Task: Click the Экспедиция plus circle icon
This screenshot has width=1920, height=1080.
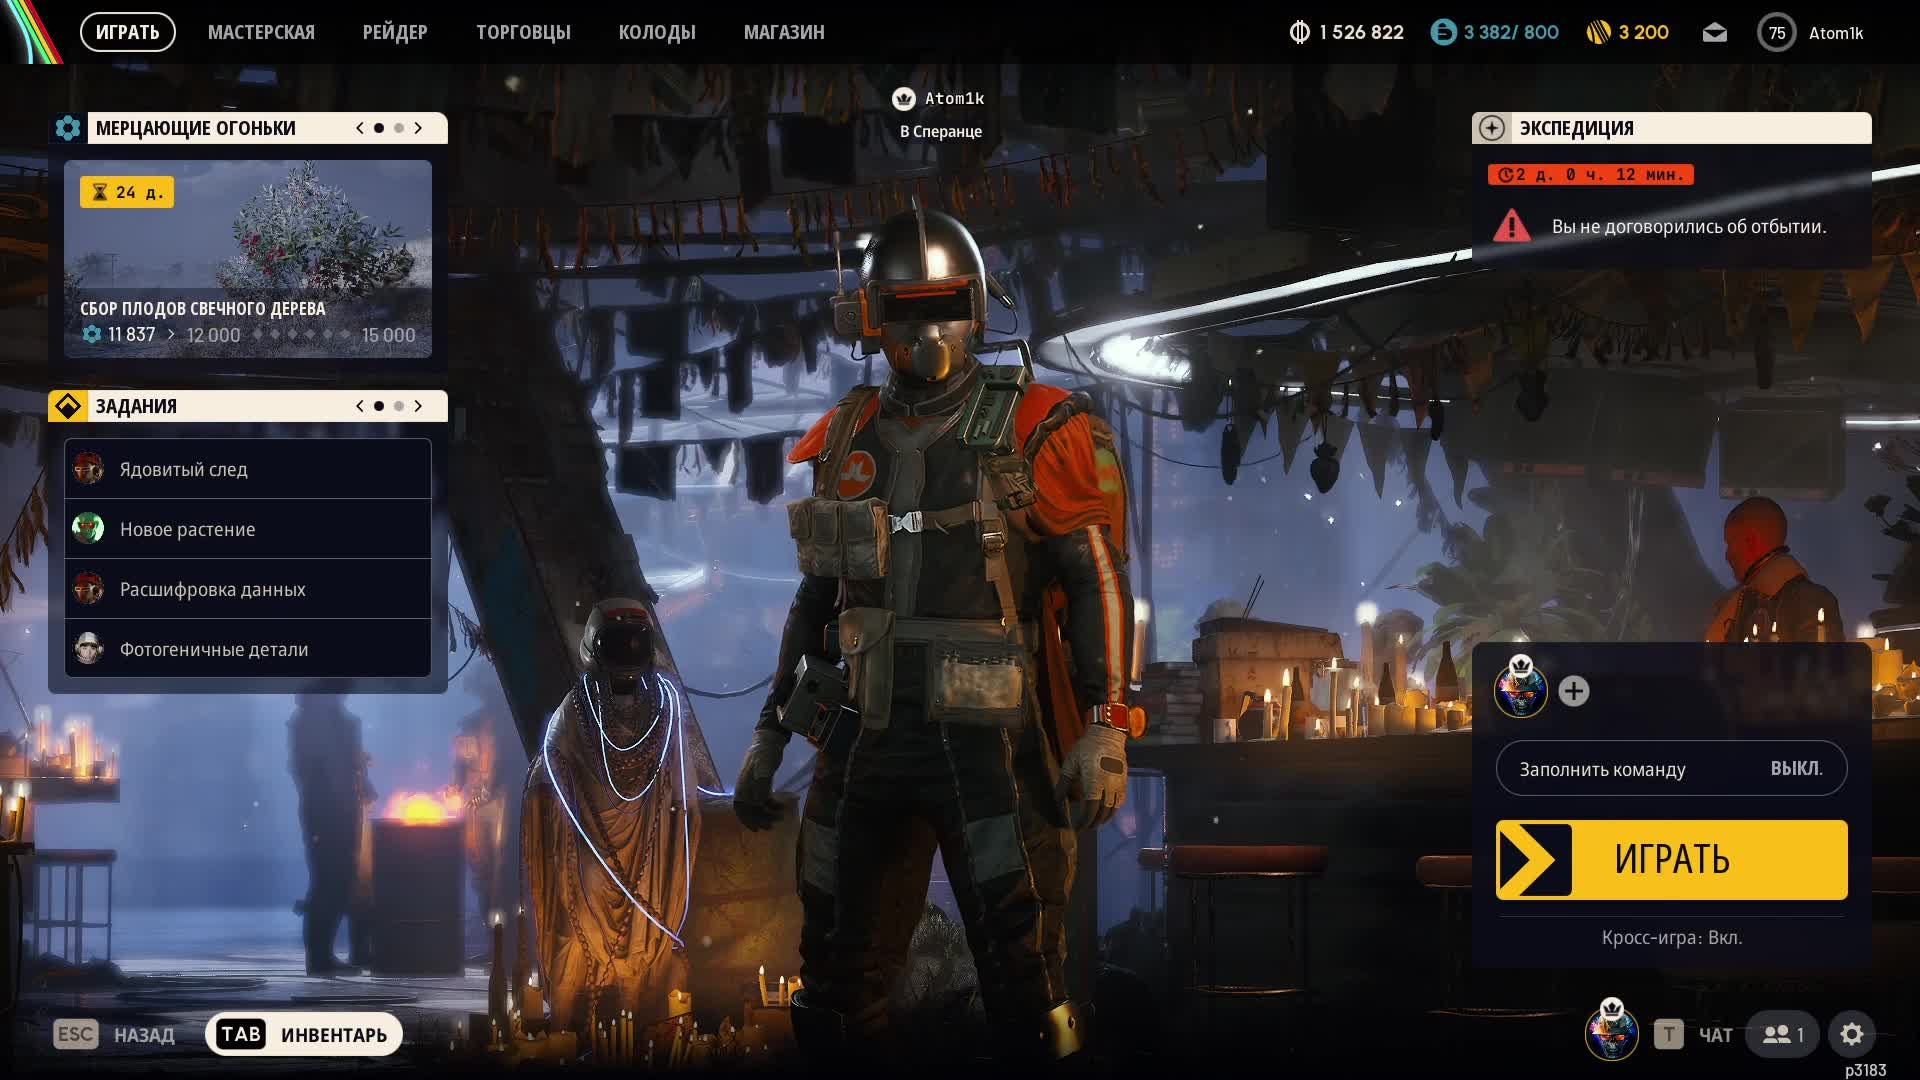Action: [x=1491, y=128]
